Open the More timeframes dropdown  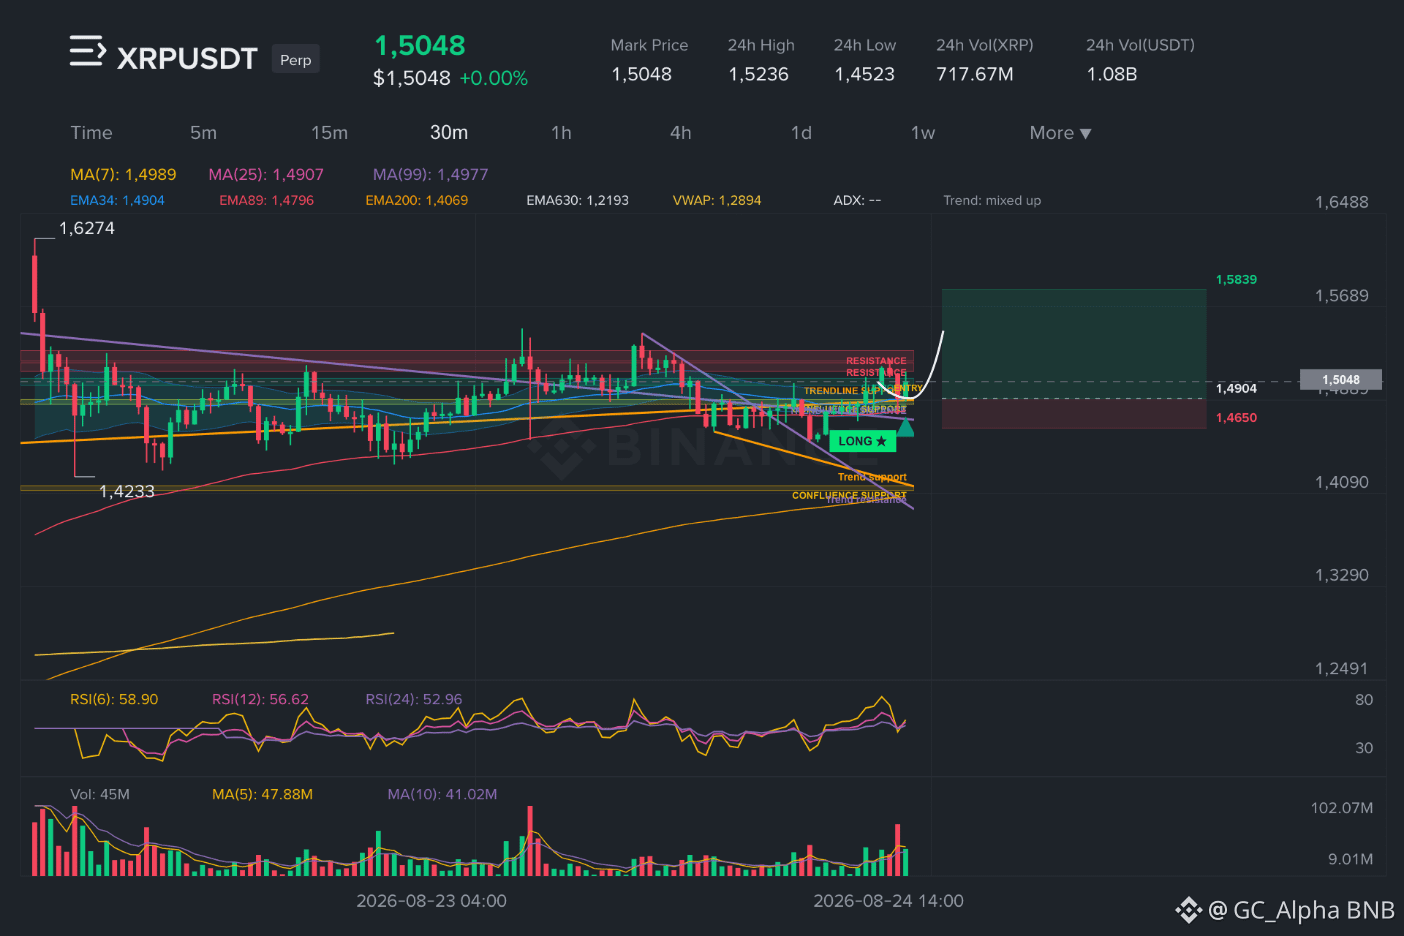[x=1060, y=133]
